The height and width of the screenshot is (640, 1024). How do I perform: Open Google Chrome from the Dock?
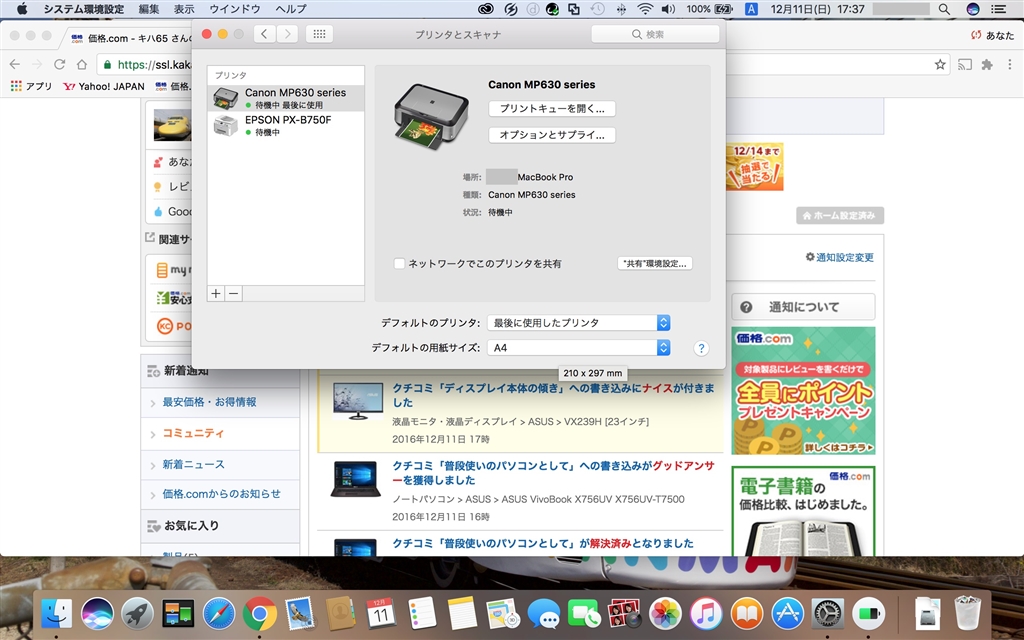(x=260, y=613)
